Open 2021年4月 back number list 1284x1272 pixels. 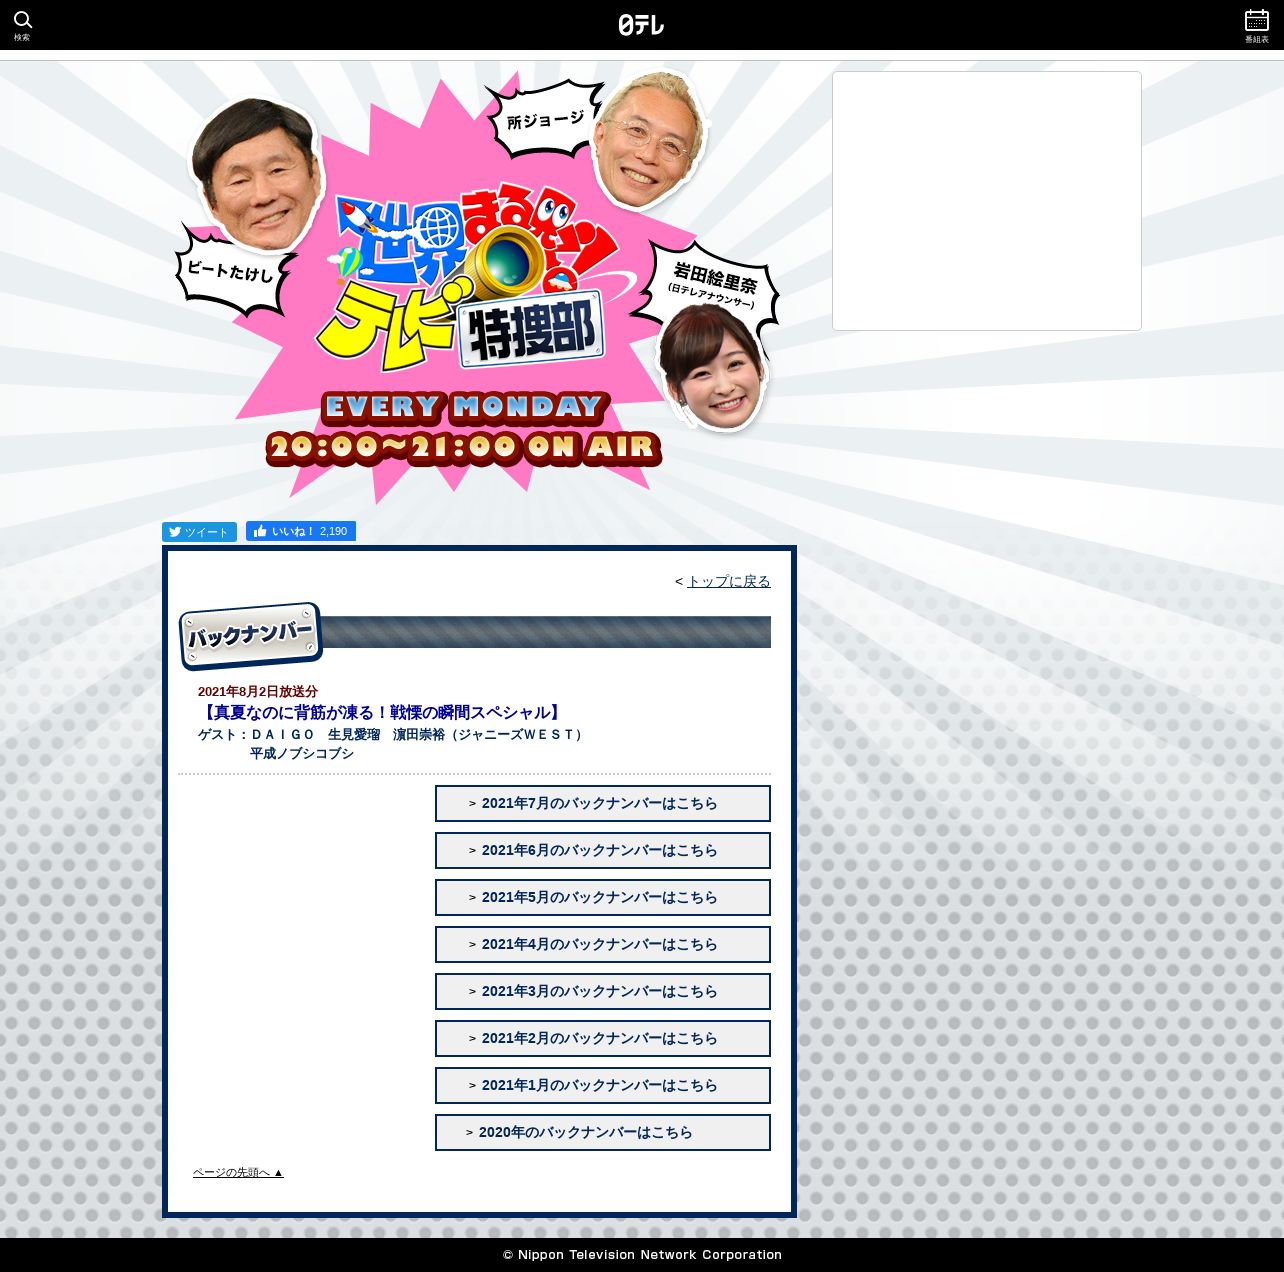coord(603,944)
